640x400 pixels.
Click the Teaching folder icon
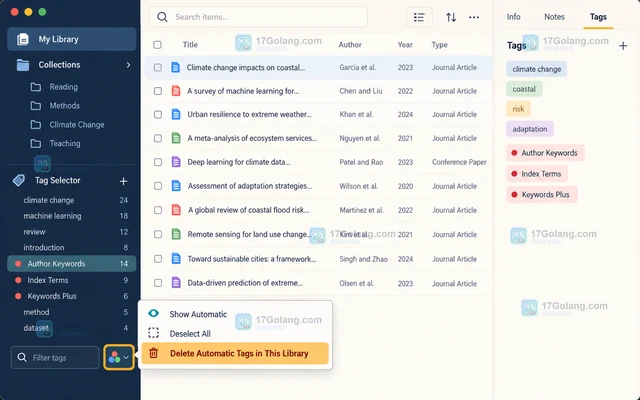36,143
